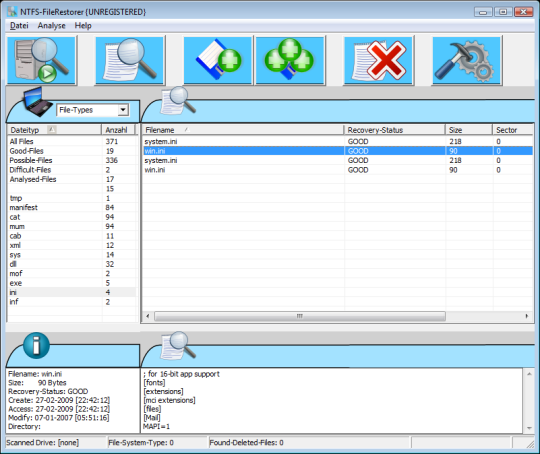Sort by Sector column header
540x454 pixels.
point(513,130)
